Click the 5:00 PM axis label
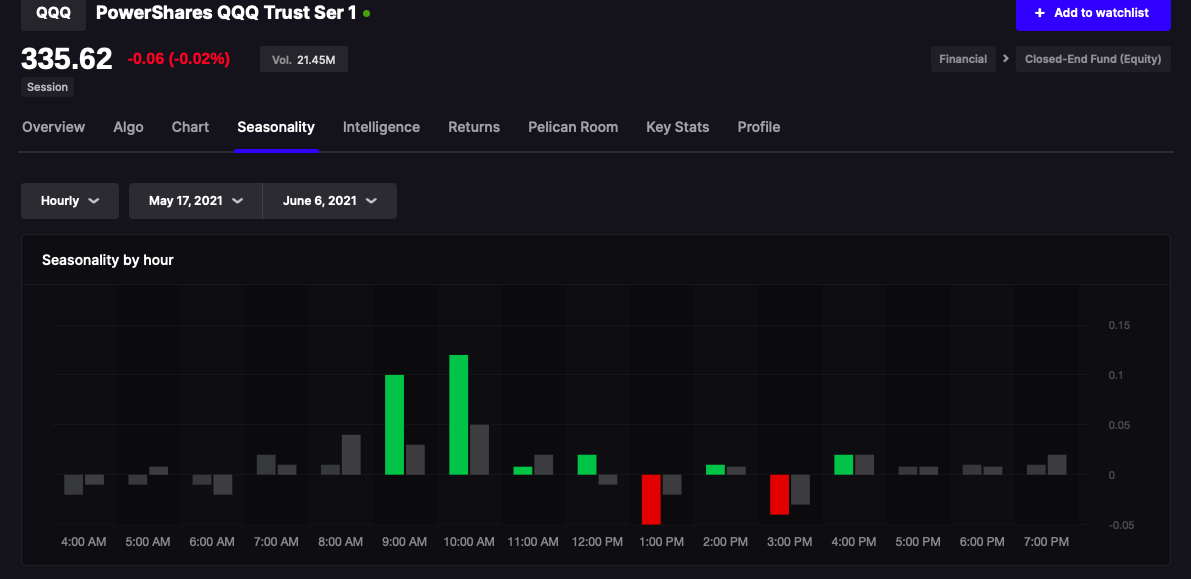 918,542
